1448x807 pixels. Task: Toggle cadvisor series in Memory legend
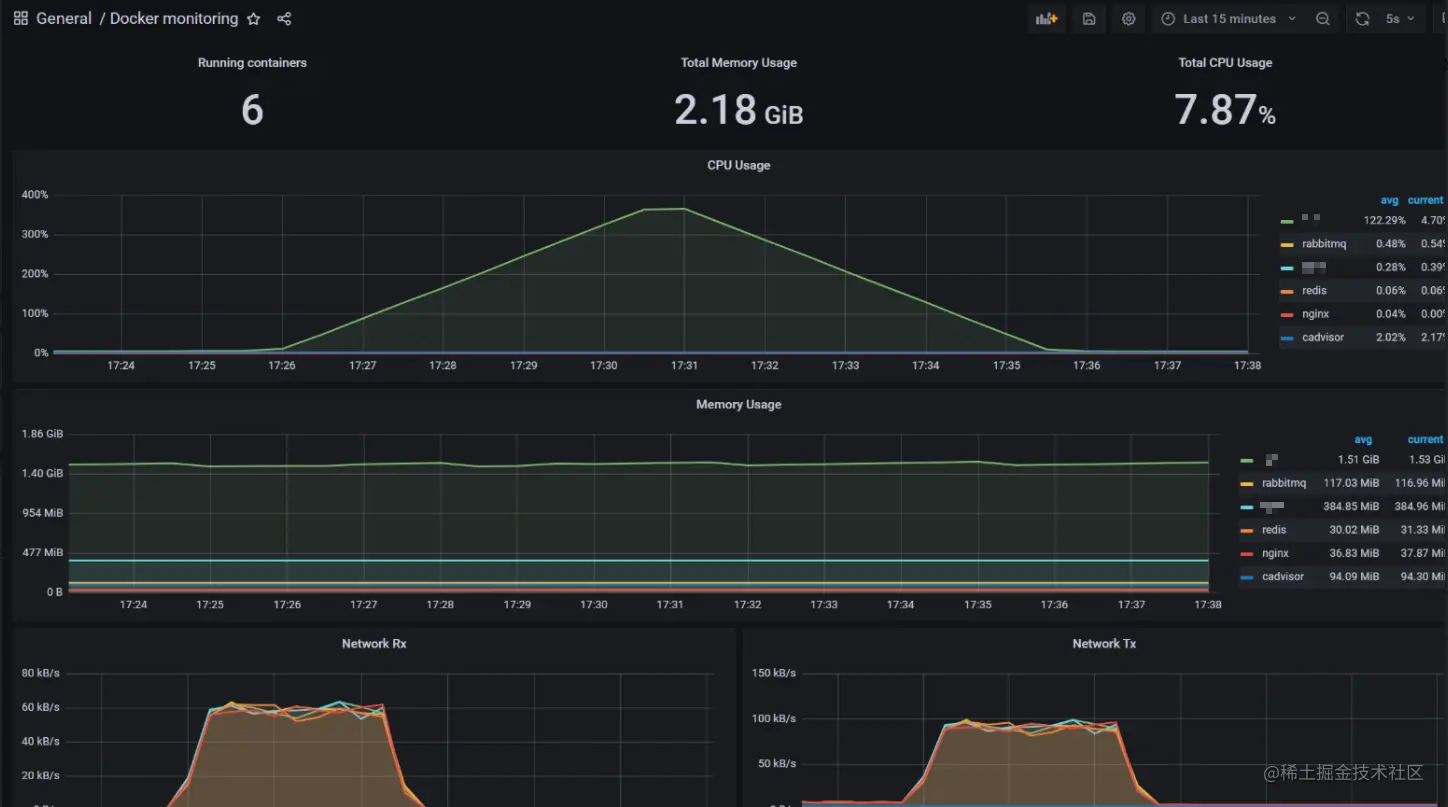(x=1283, y=577)
